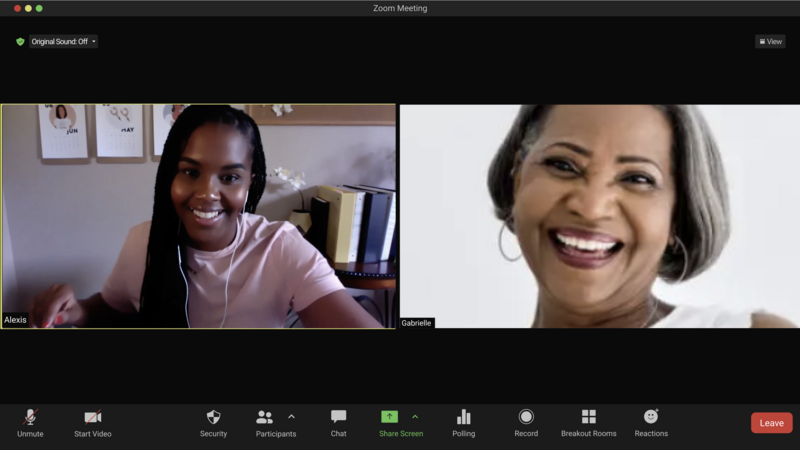The height and width of the screenshot is (450, 800).
Task: Click the View button at top right
Action: click(770, 42)
